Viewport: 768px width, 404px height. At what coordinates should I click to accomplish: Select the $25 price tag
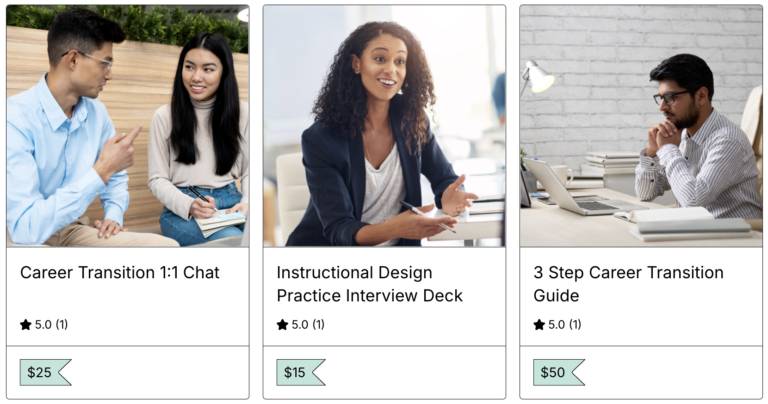point(43,373)
